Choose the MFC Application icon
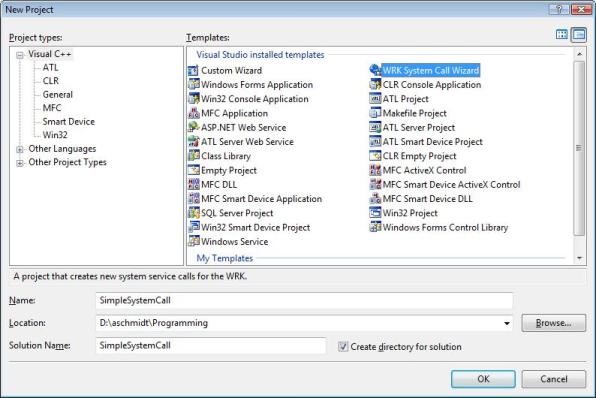Image resolution: width=596 pixels, height=398 pixels. click(193, 113)
